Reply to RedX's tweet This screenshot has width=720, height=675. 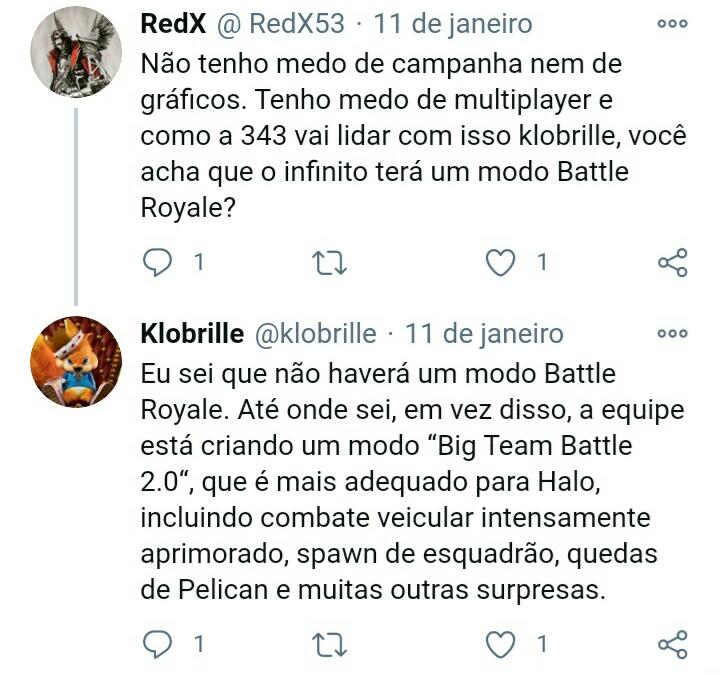[x=158, y=262]
